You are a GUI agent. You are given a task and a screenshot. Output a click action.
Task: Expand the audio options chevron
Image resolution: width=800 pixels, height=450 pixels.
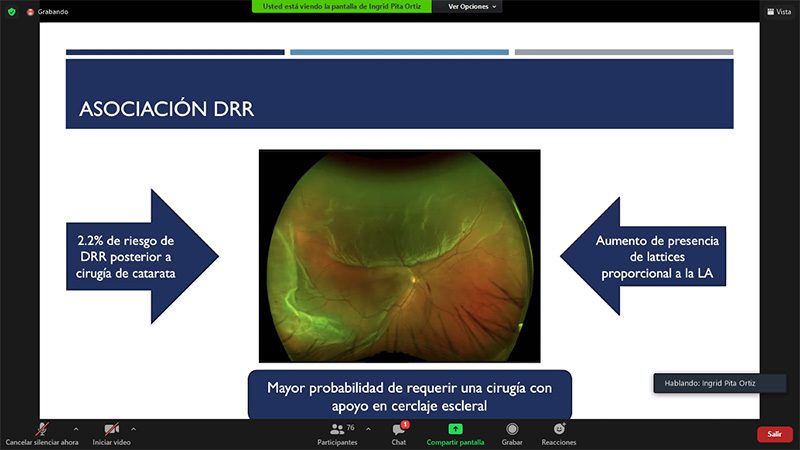click(76, 429)
